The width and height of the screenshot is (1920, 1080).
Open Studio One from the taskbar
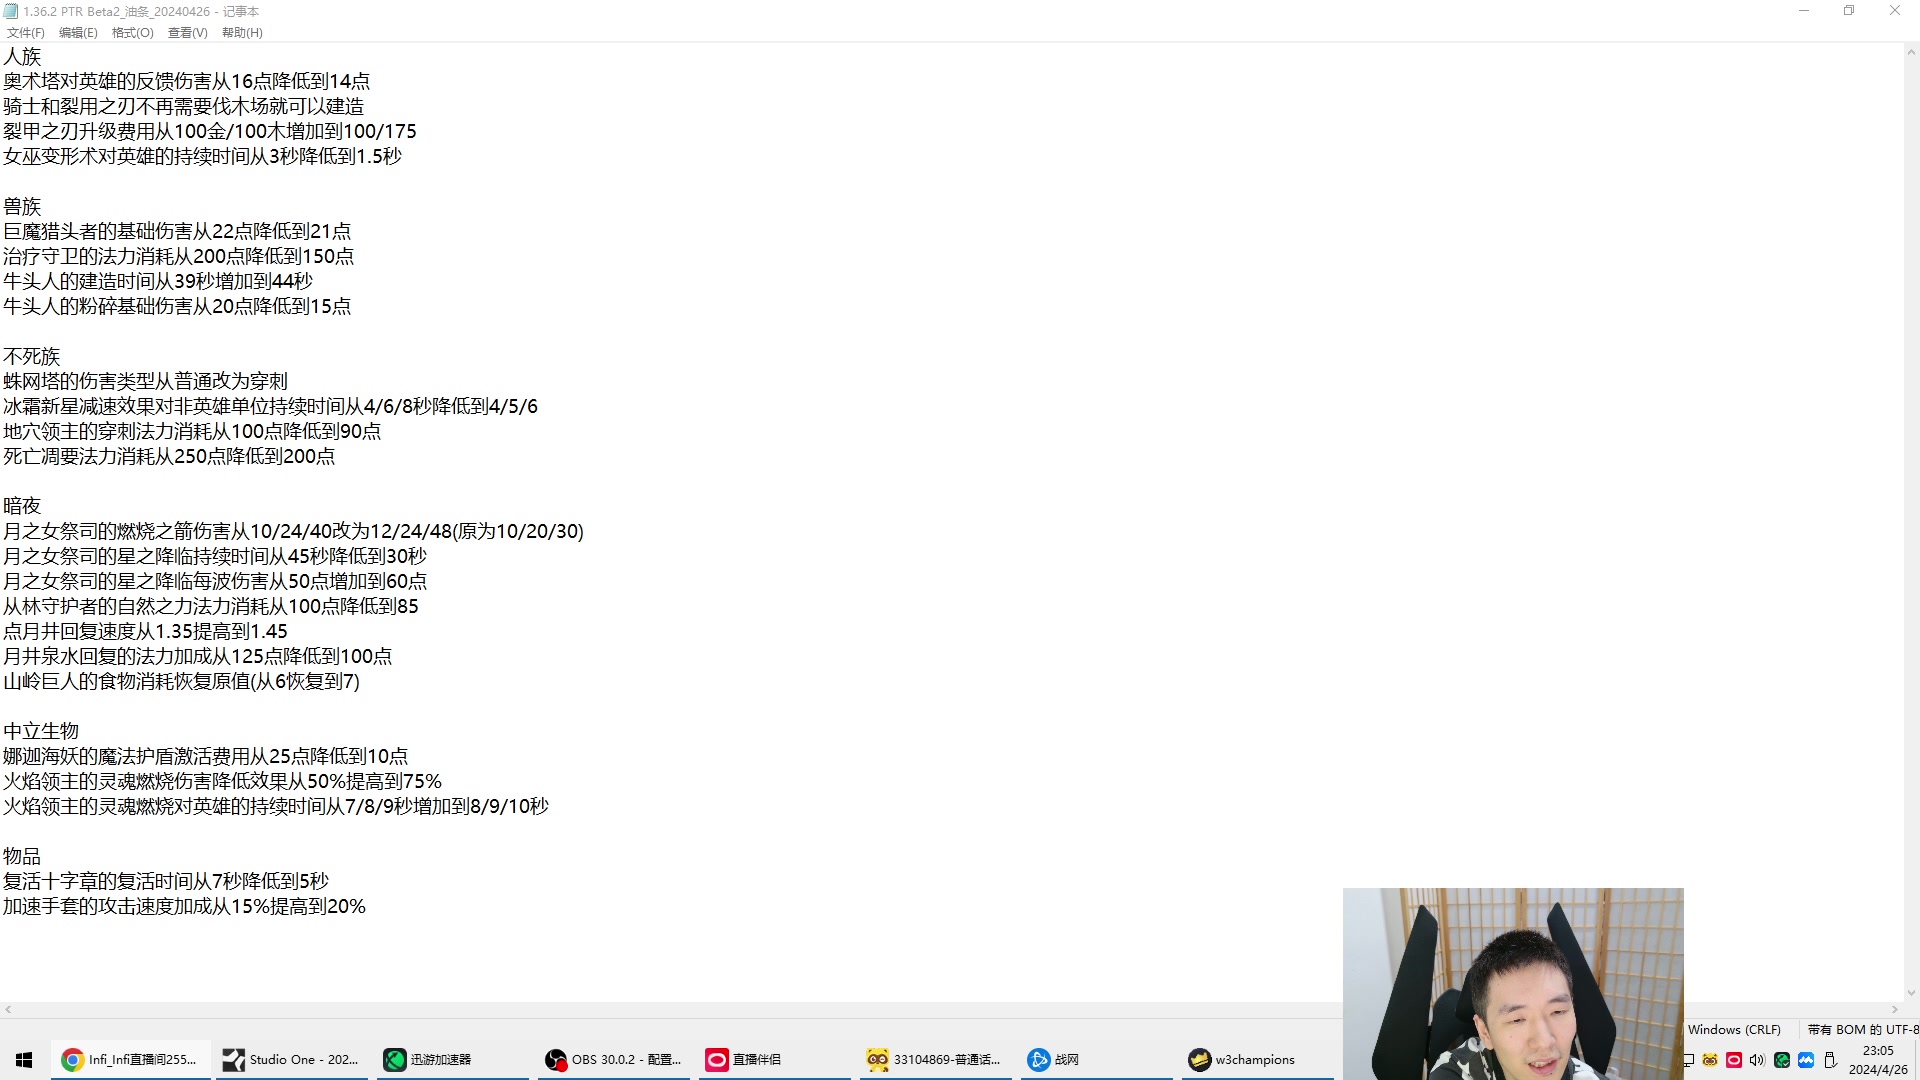pyautogui.click(x=291, y=1060)
